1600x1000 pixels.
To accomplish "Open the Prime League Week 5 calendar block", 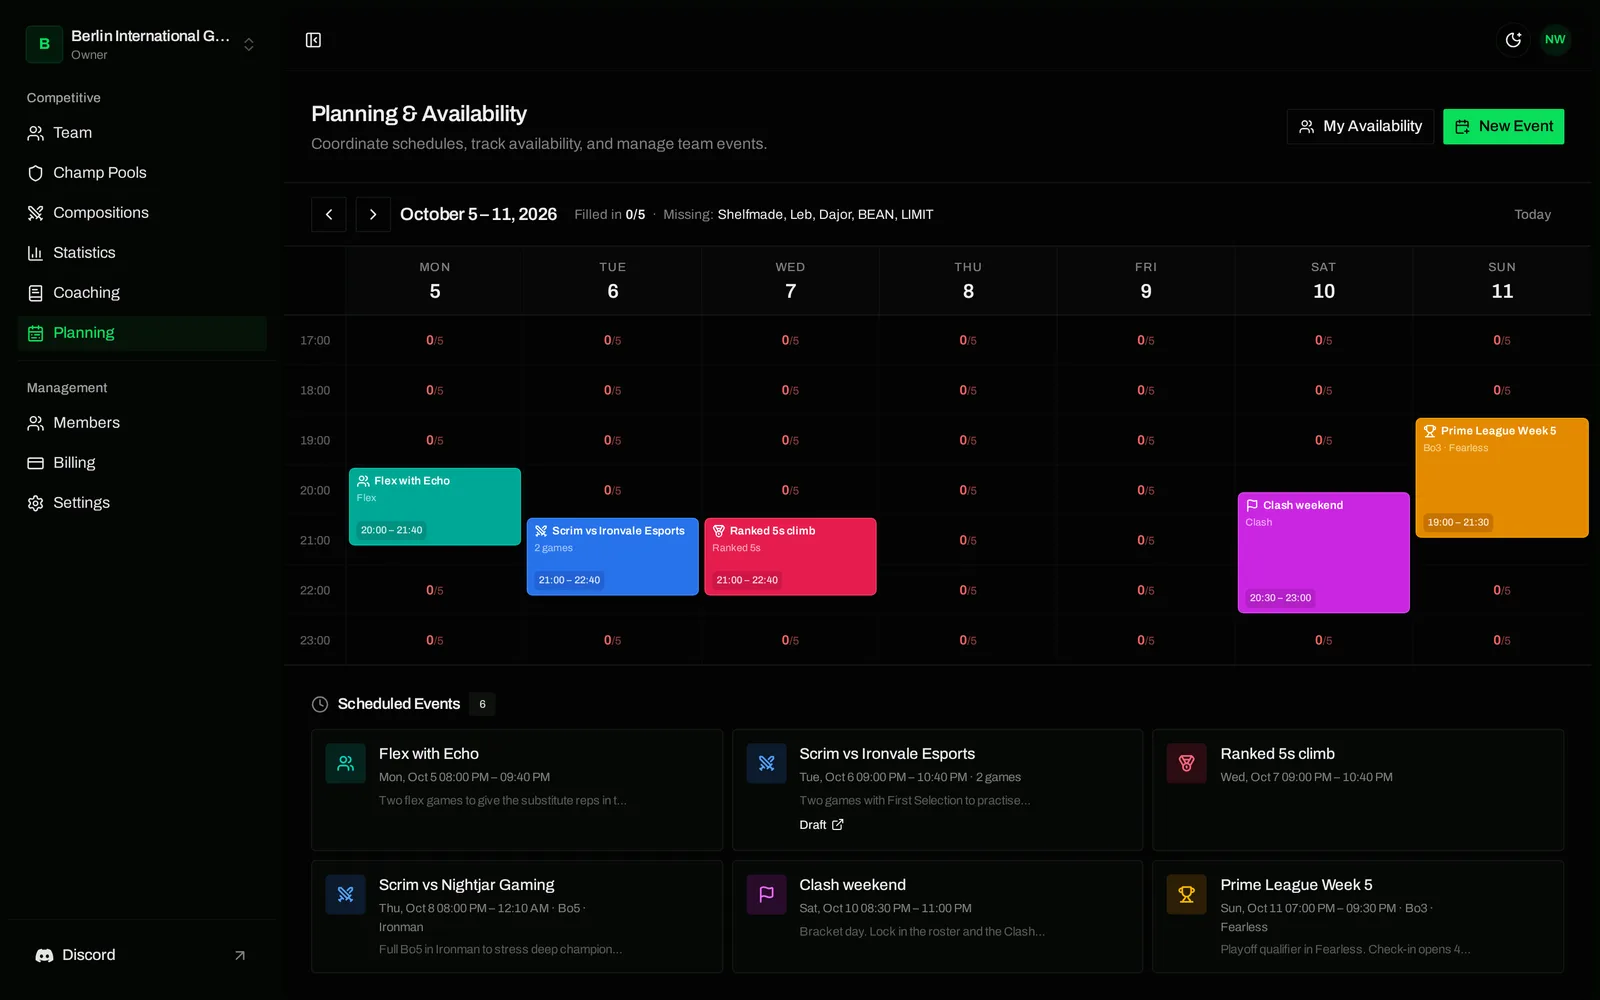I will point(1502,478).
